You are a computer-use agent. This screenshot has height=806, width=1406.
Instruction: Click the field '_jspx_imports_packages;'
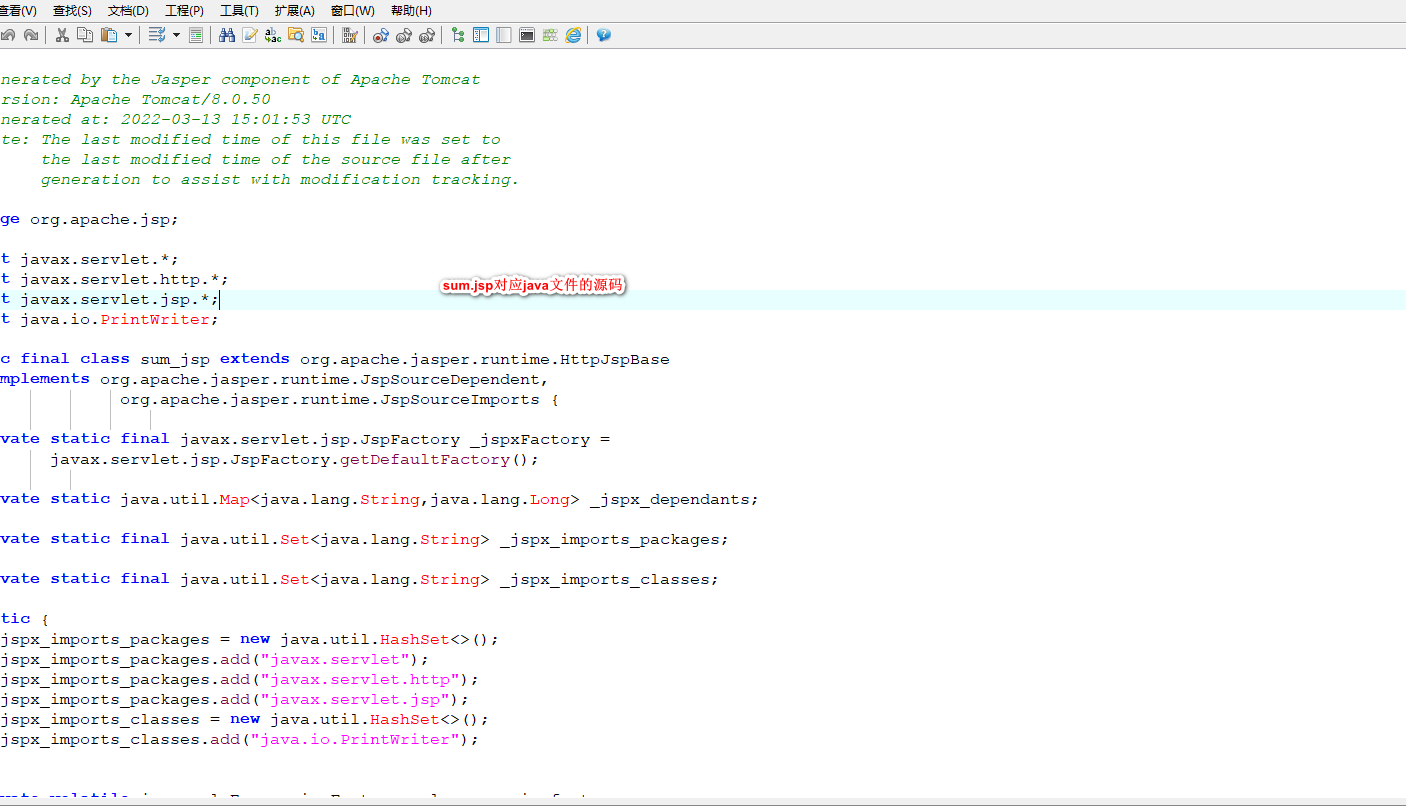tap(615, 540)
